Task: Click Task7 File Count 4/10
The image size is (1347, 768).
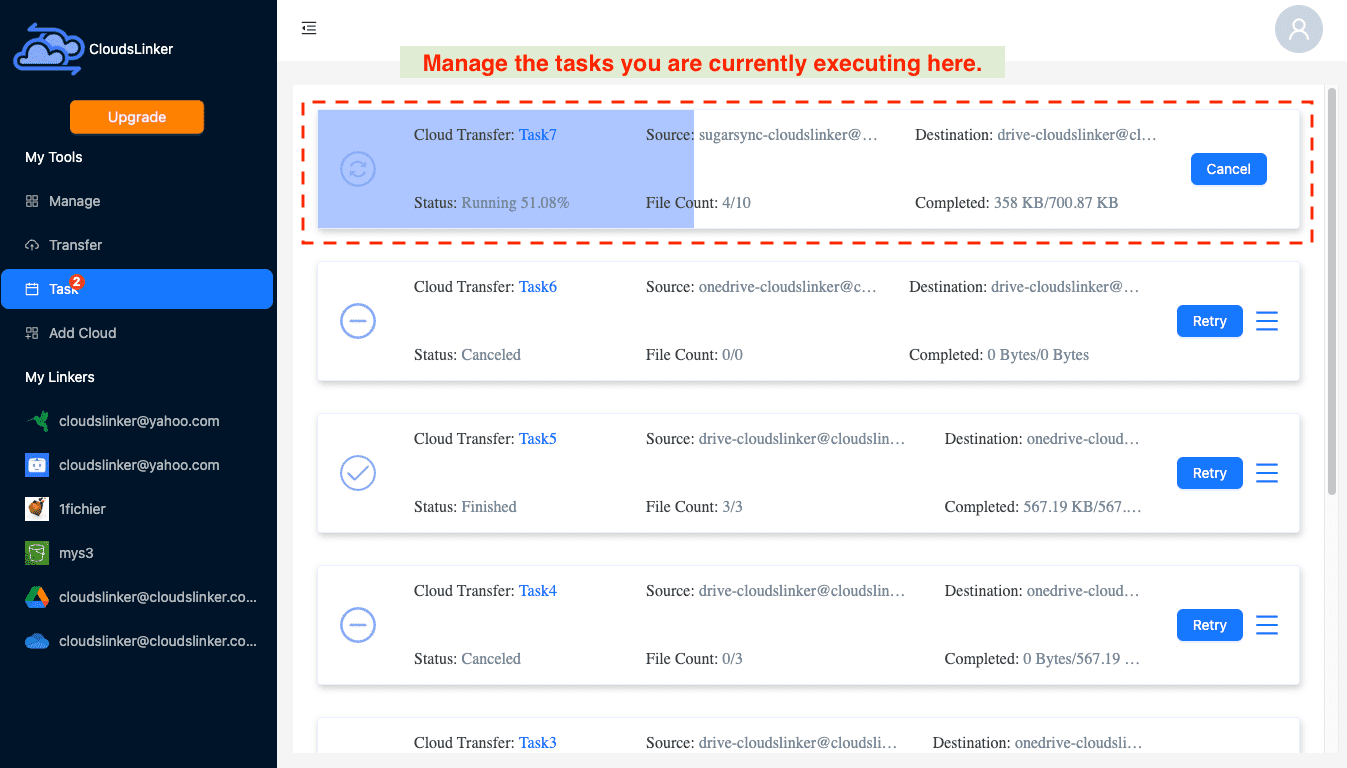Action: tap(698, 203)
